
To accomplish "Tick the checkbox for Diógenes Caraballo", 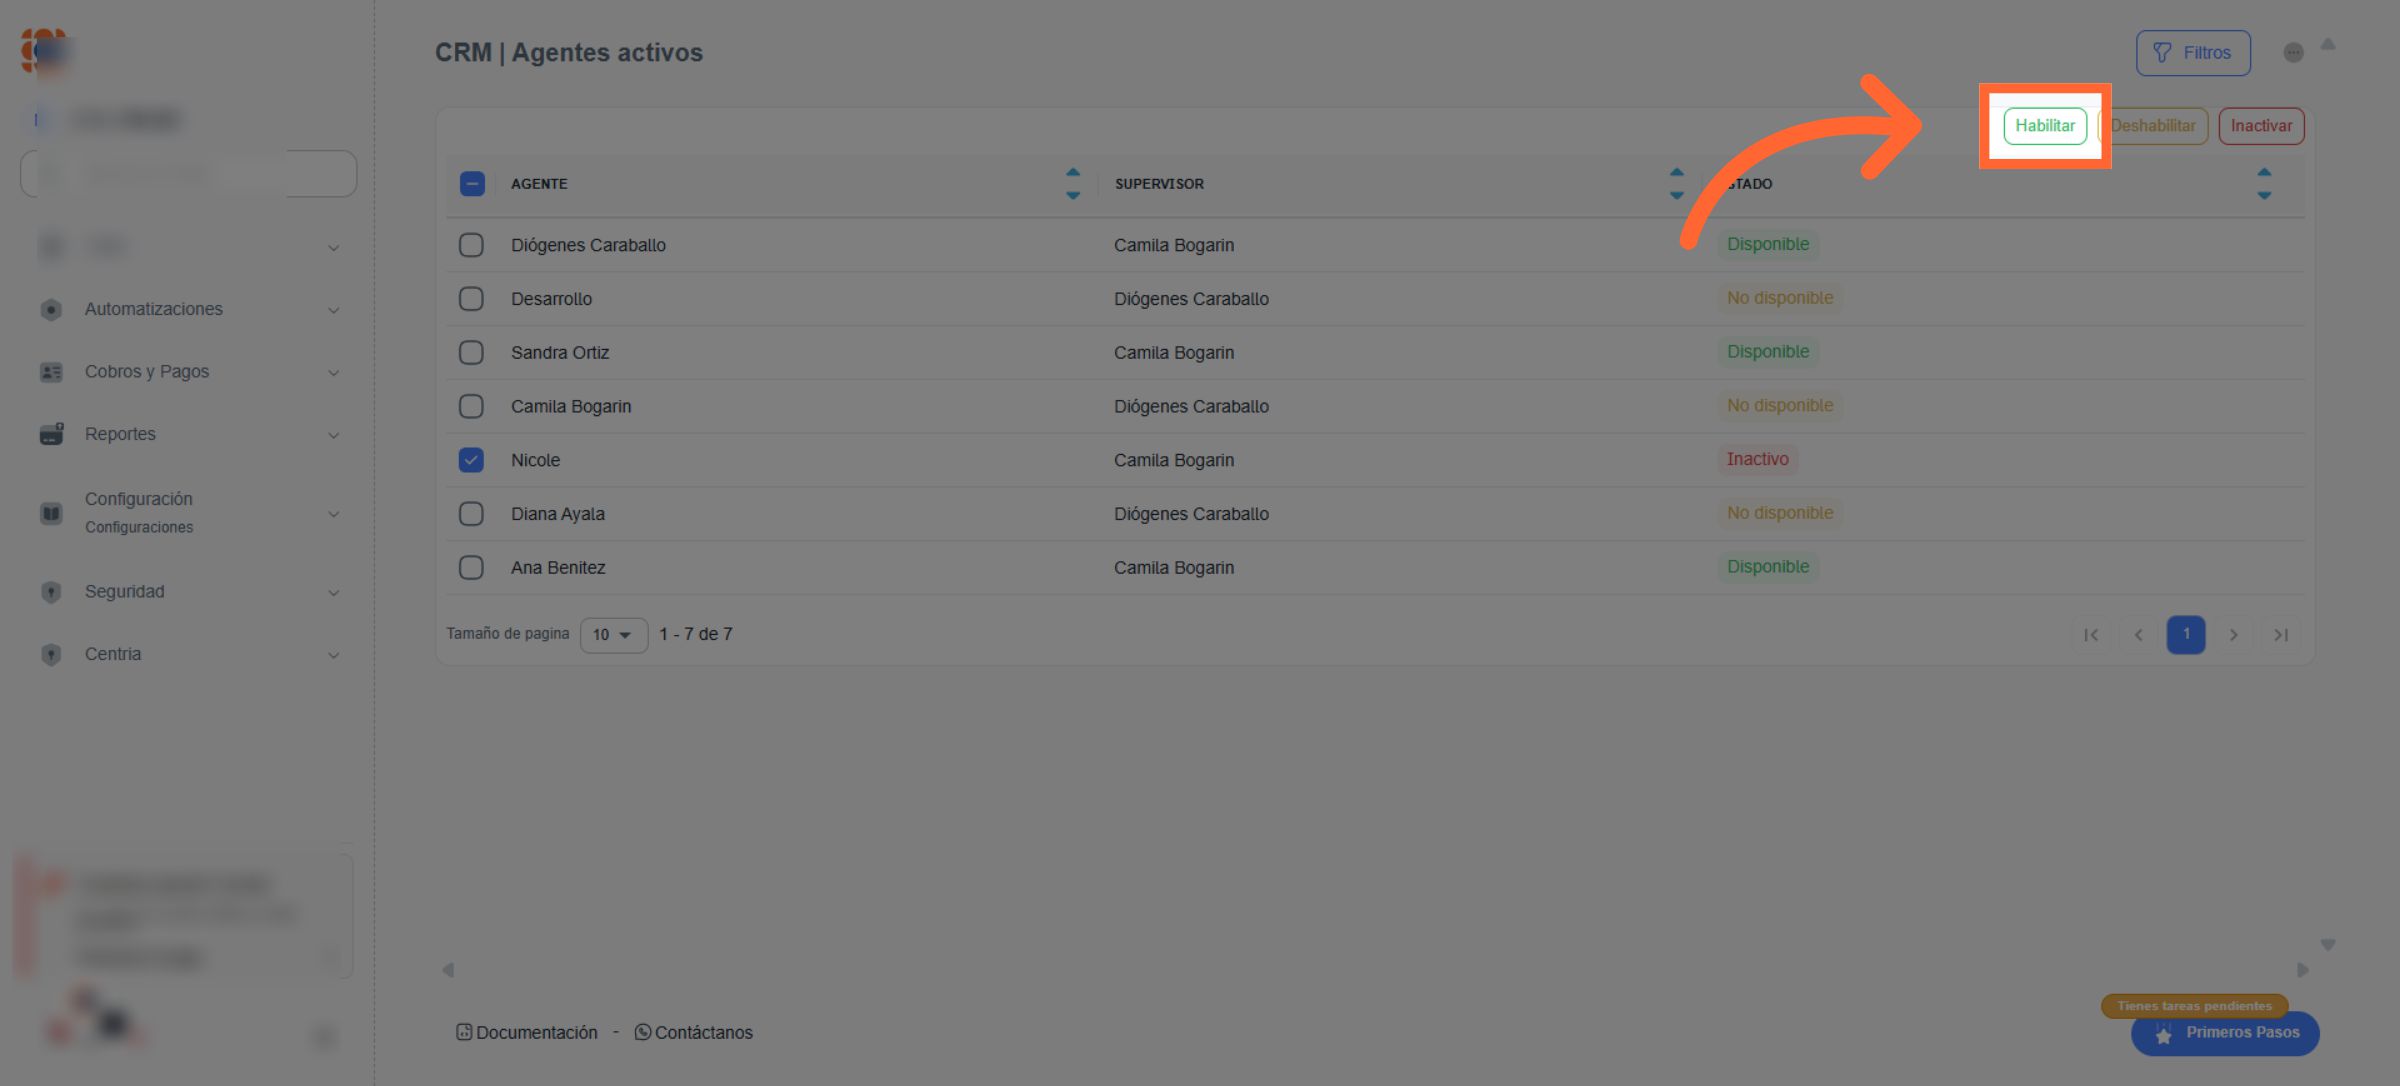I will [x=471, y=245].
